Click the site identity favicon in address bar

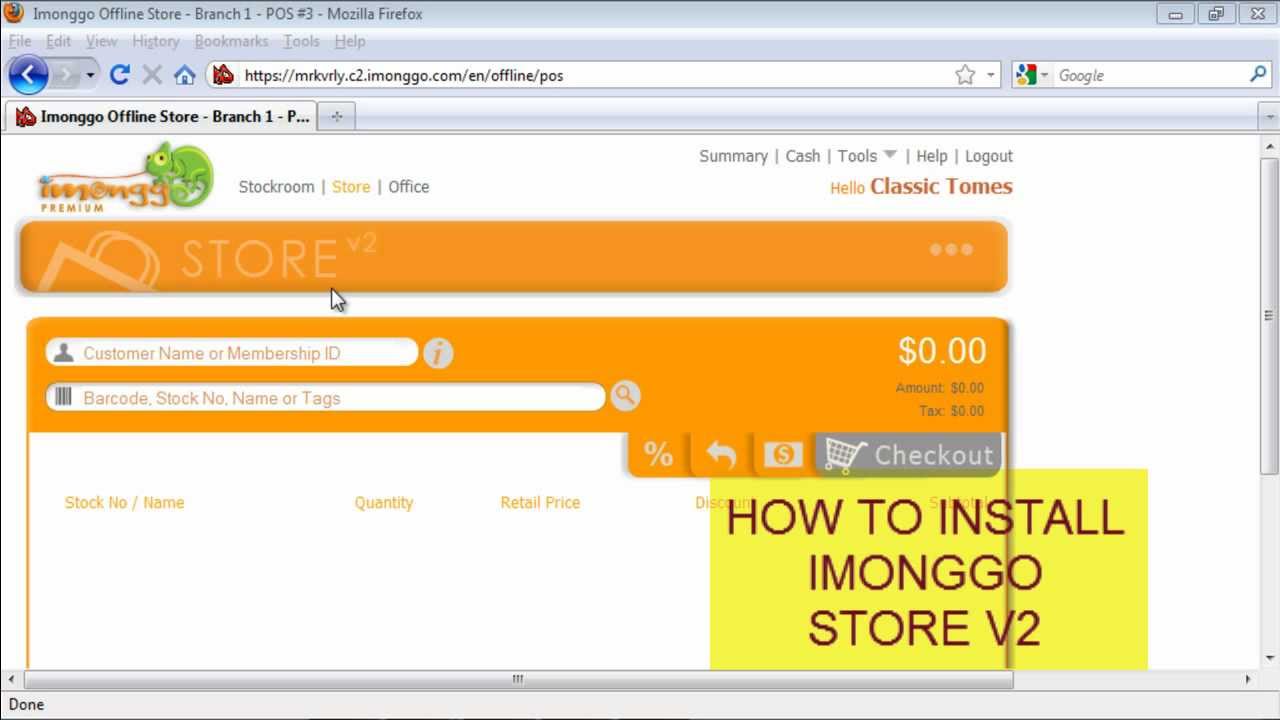click(x=224, y=75)
